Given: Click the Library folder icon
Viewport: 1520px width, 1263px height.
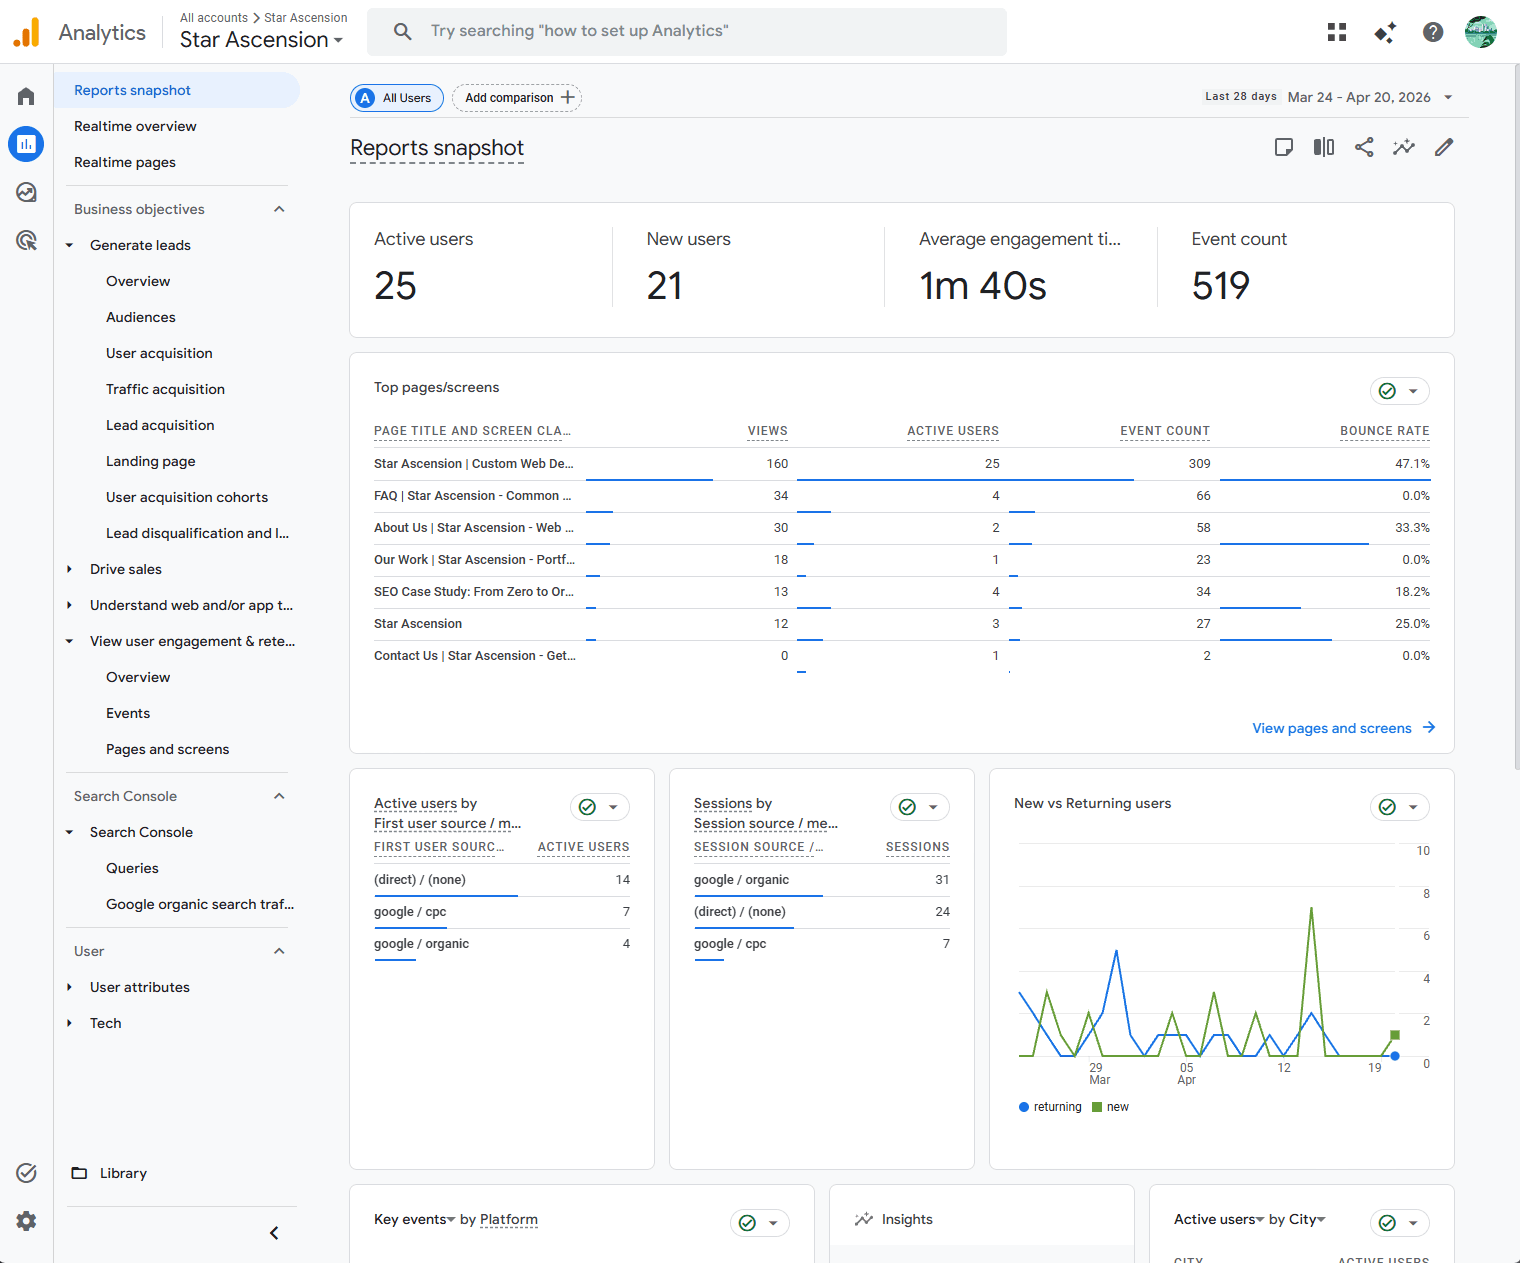Looking at the screenshot, I should point(79,1173).
